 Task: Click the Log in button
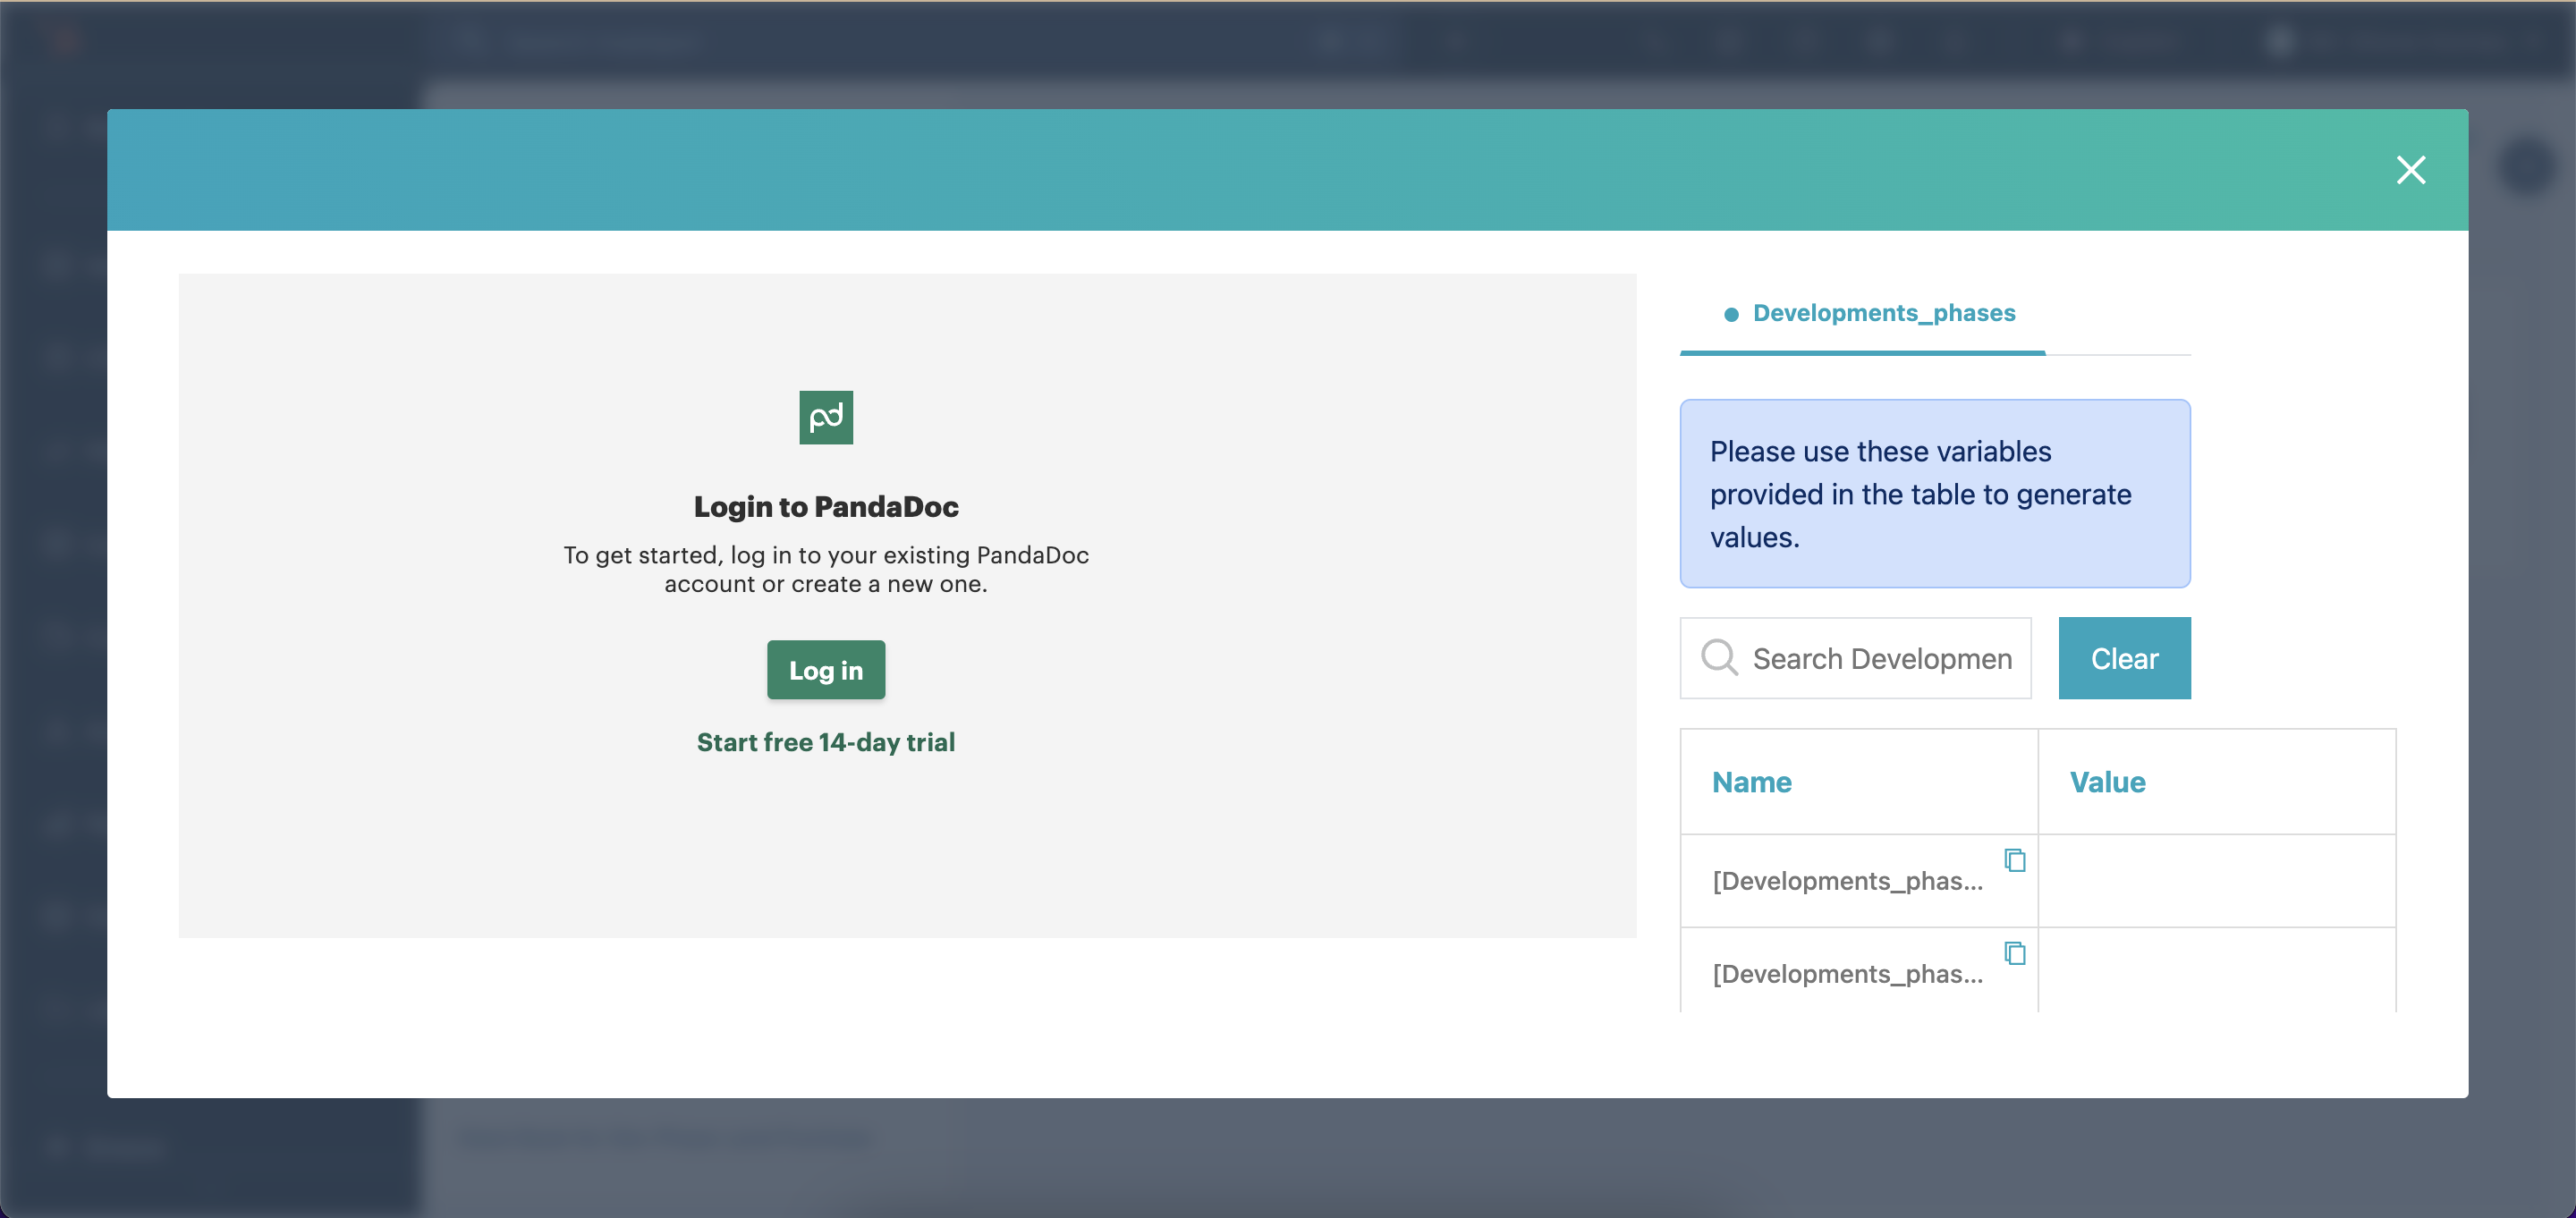click(825, 670)
